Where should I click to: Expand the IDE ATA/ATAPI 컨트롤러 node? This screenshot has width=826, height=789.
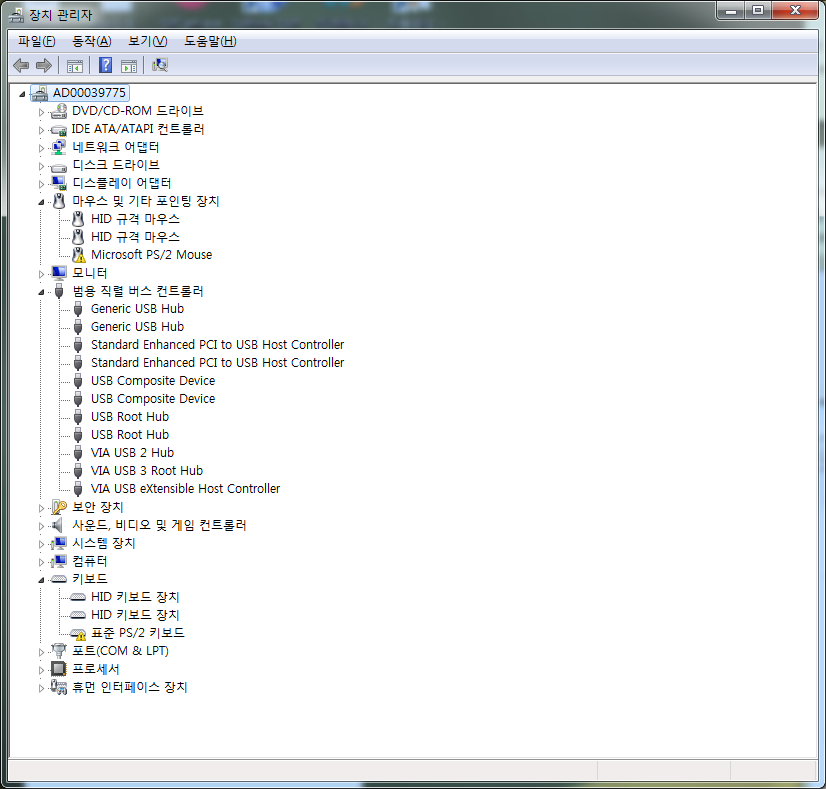click(41, 130)
